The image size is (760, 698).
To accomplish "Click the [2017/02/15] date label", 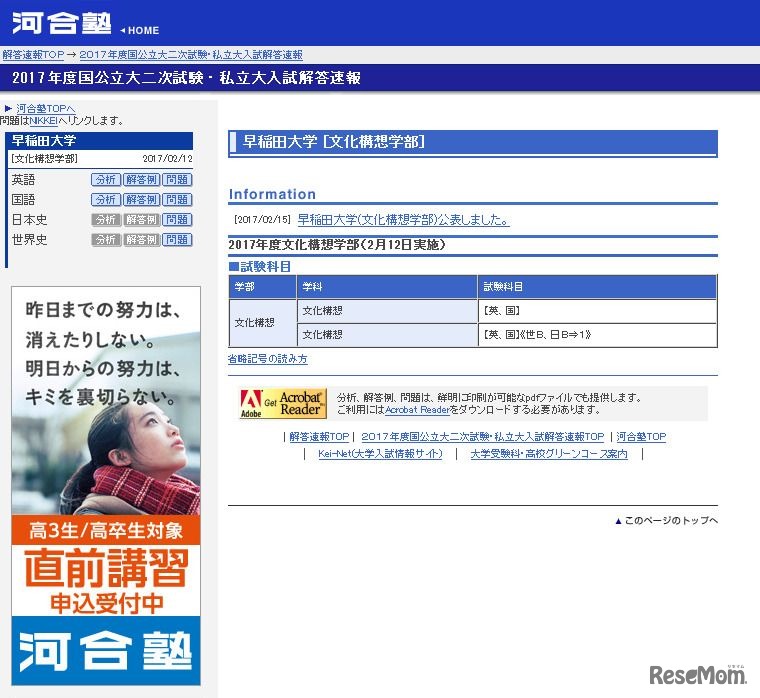I will coord(262,220).
